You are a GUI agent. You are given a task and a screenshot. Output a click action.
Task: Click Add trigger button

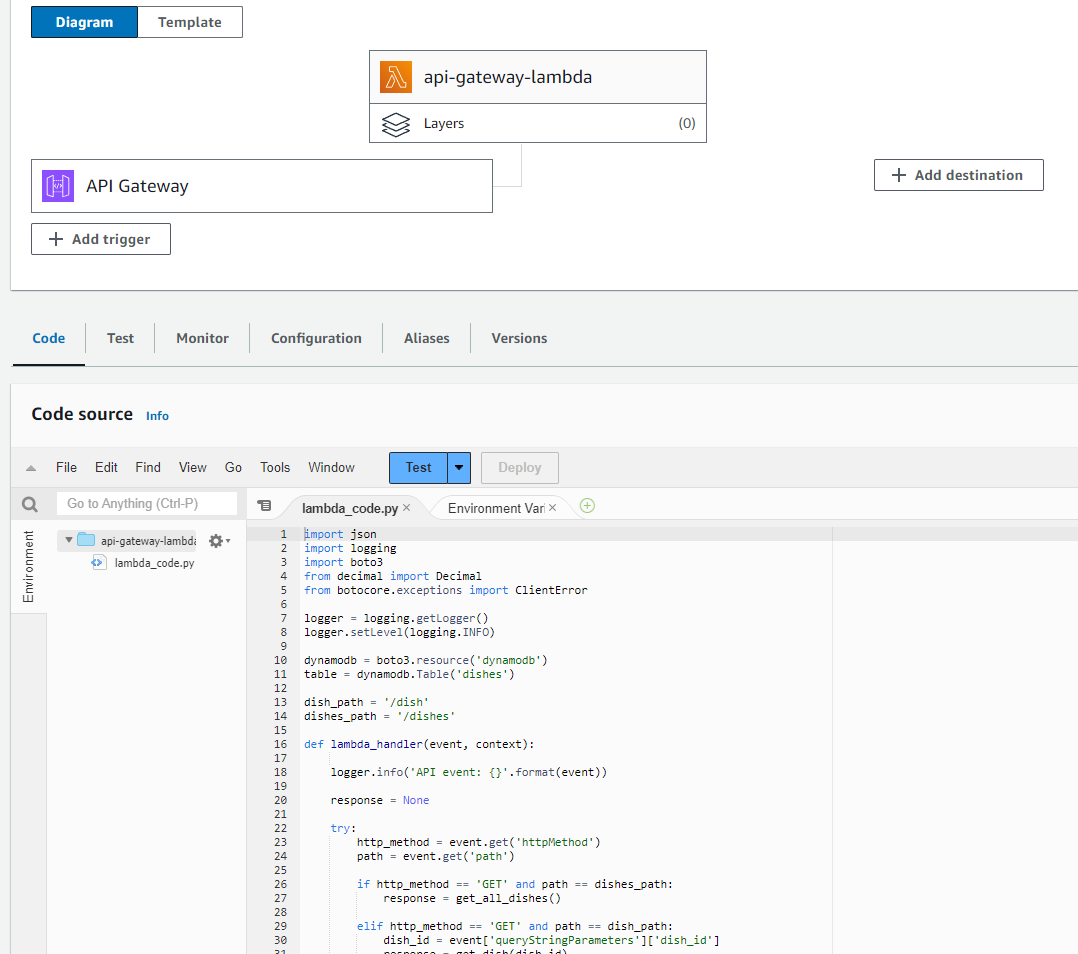click(101, 239)
